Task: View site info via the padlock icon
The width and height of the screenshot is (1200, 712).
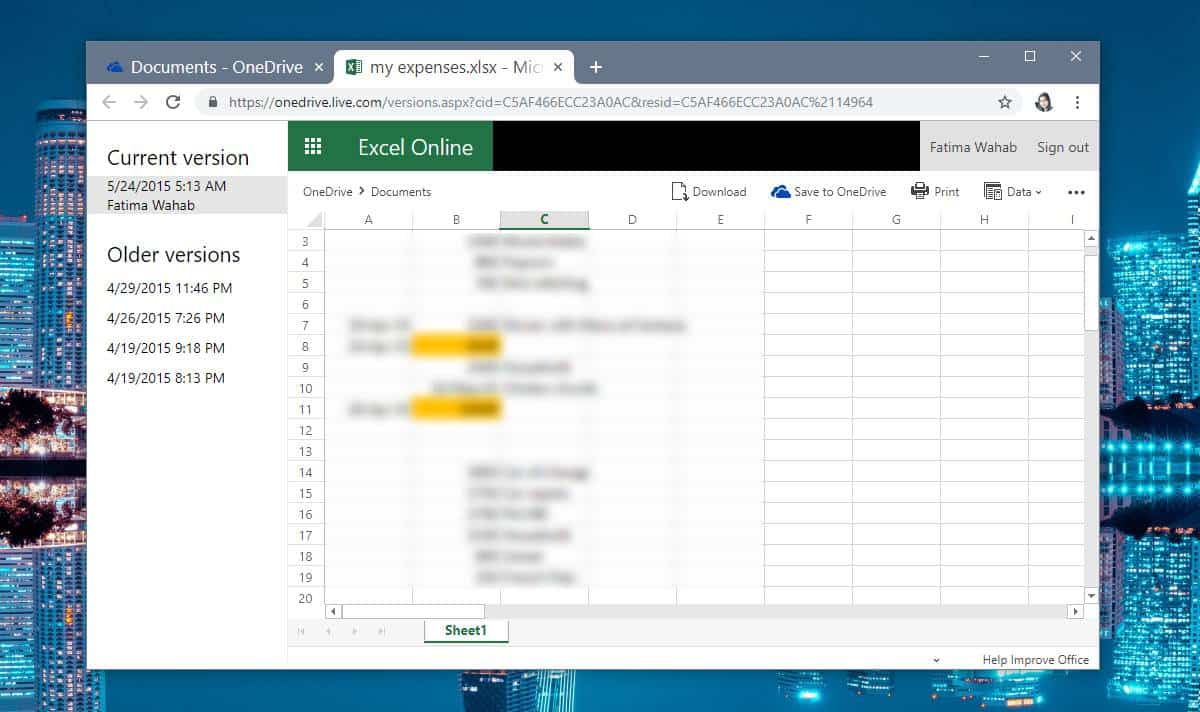Action: [x=211, y=102]
